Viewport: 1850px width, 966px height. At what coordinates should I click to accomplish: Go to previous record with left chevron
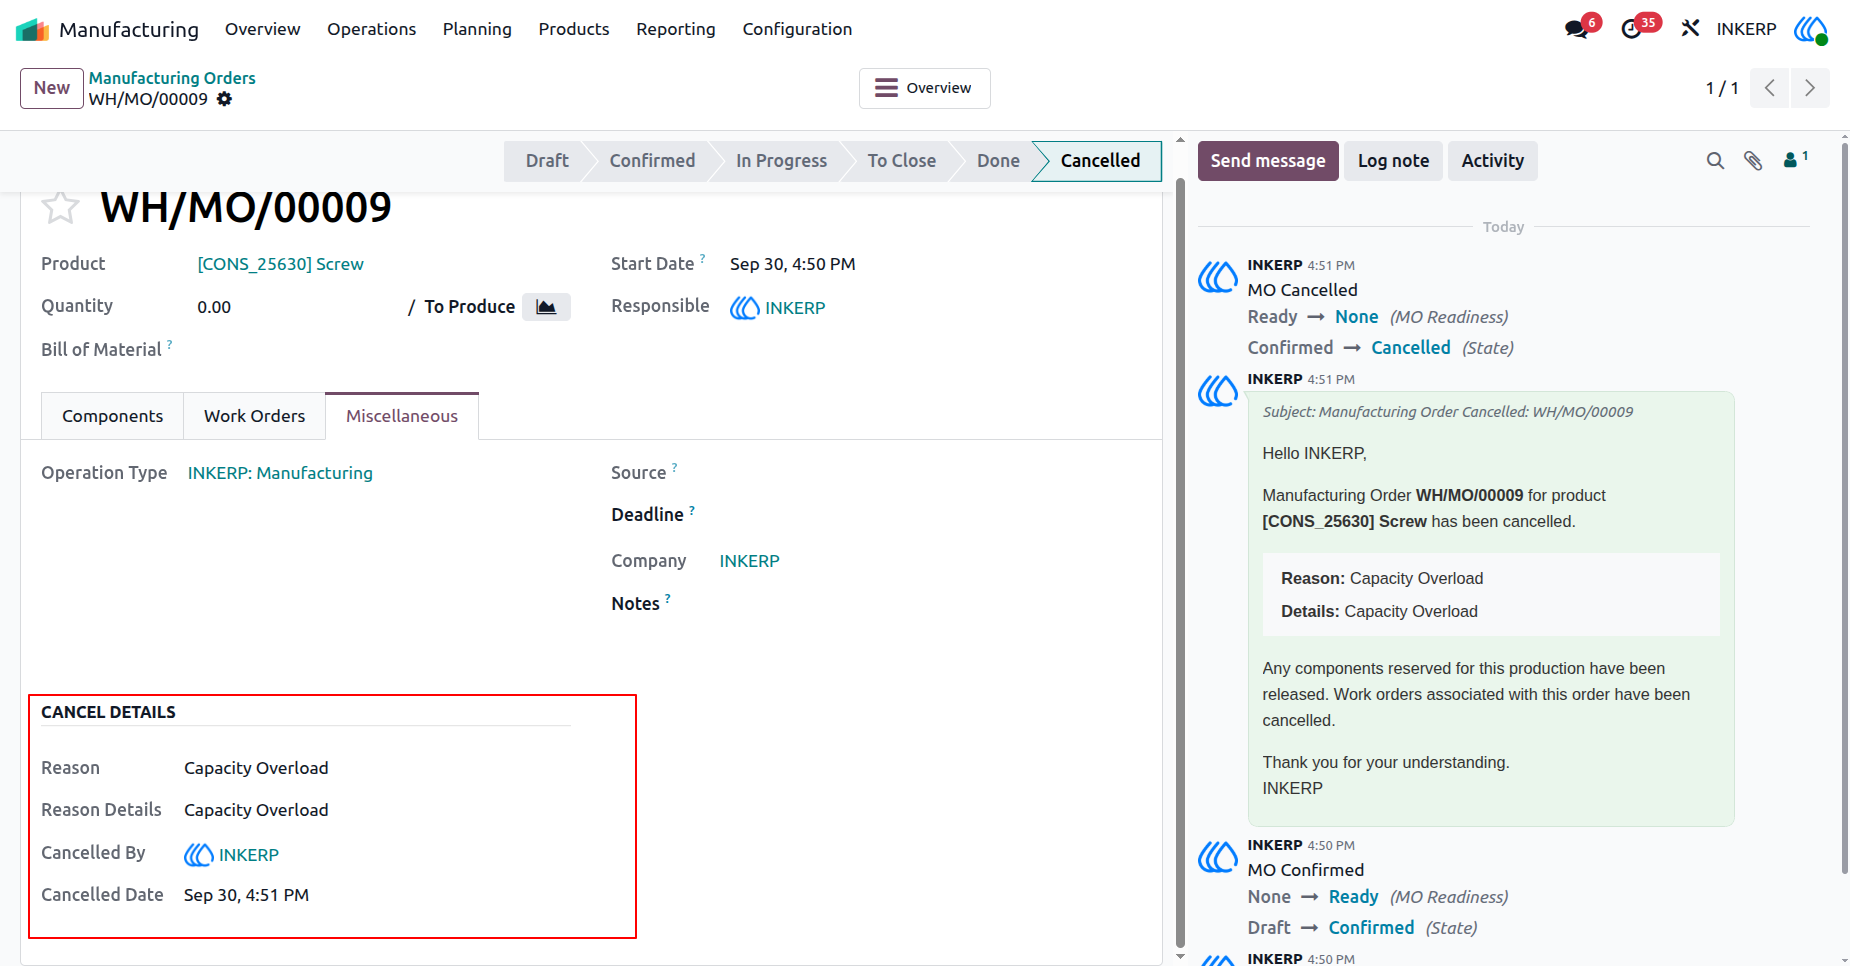[1770, 88]
